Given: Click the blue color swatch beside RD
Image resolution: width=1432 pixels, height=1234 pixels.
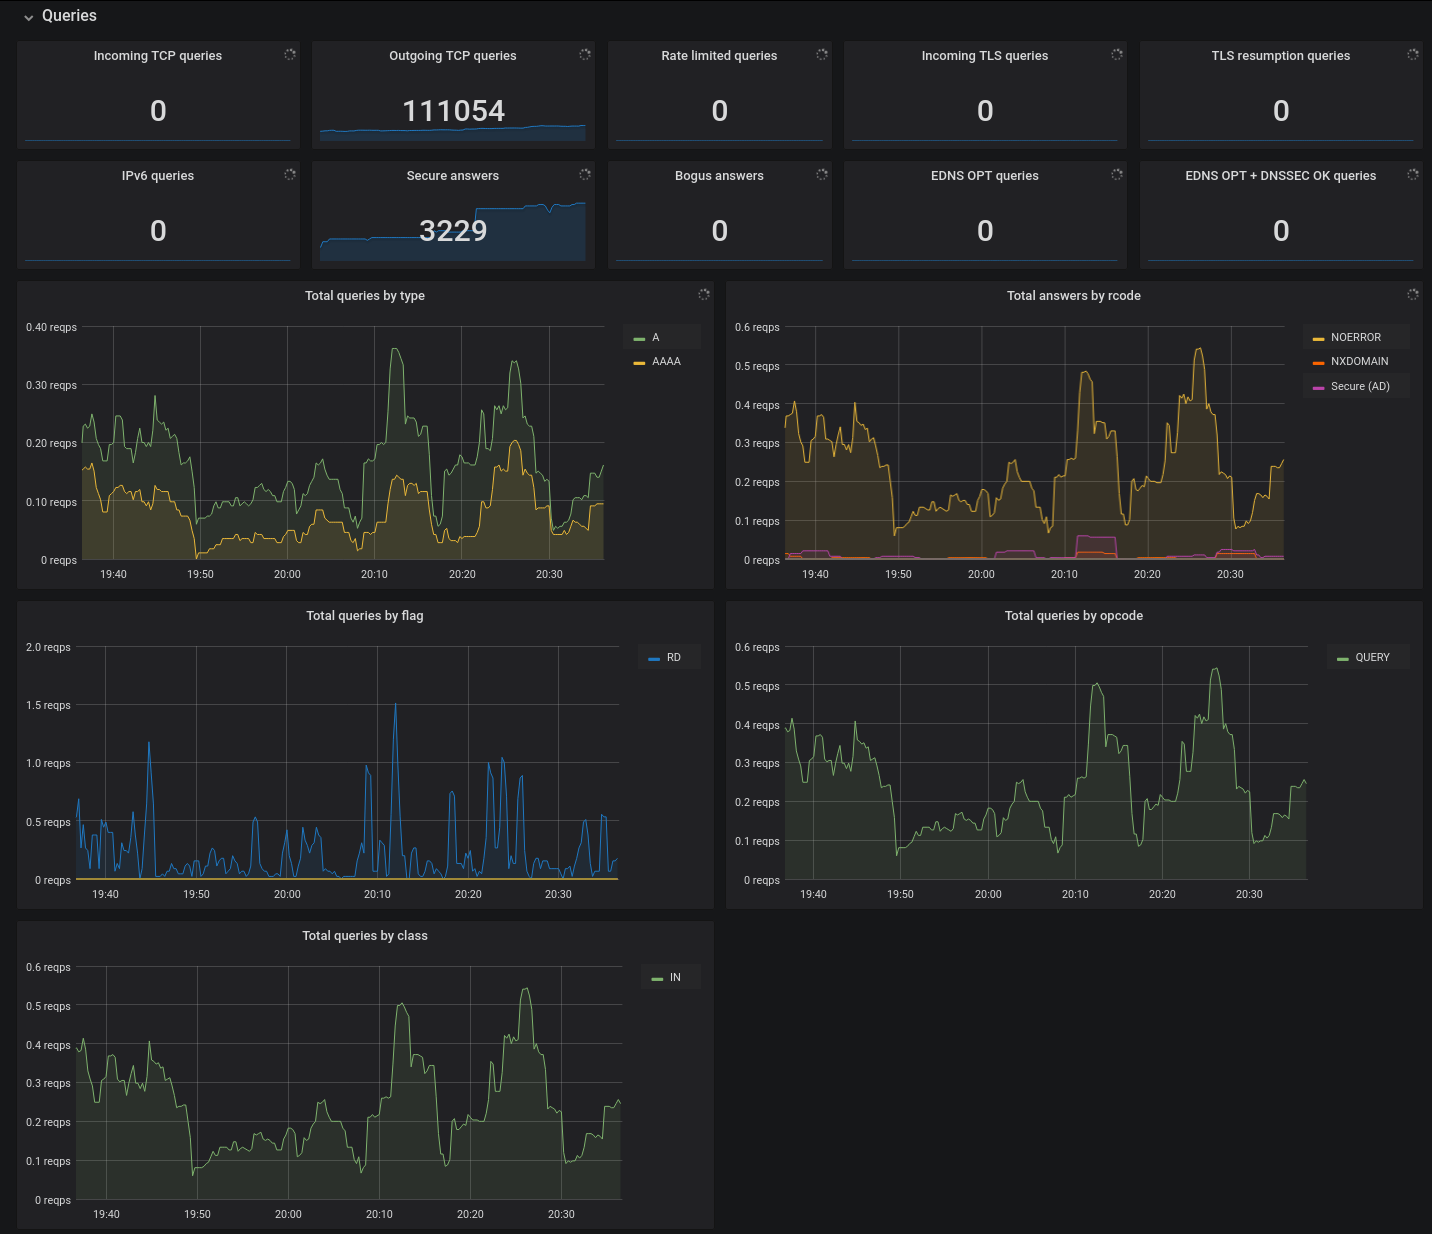Looking at the screenshot, I should (654, 659).
